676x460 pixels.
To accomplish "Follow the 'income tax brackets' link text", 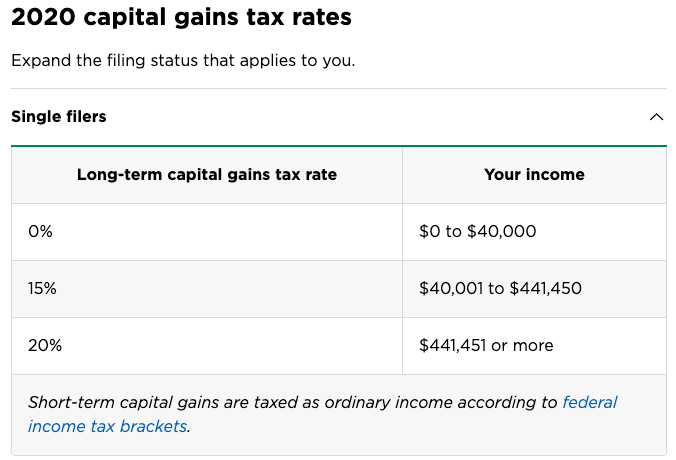I will point(107,426).
